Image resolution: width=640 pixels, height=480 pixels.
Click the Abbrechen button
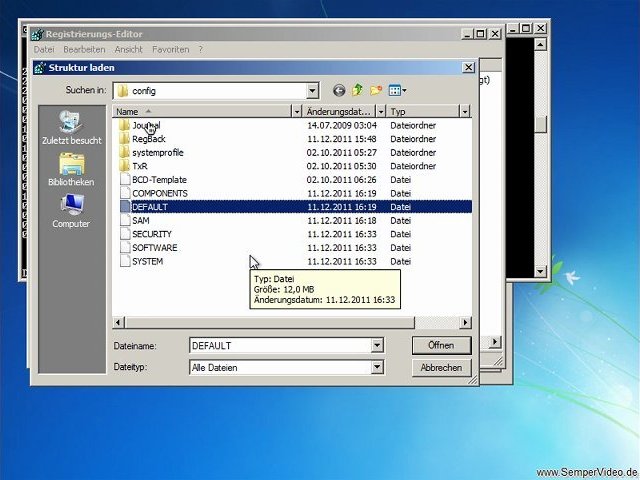[x=441, y=367]
